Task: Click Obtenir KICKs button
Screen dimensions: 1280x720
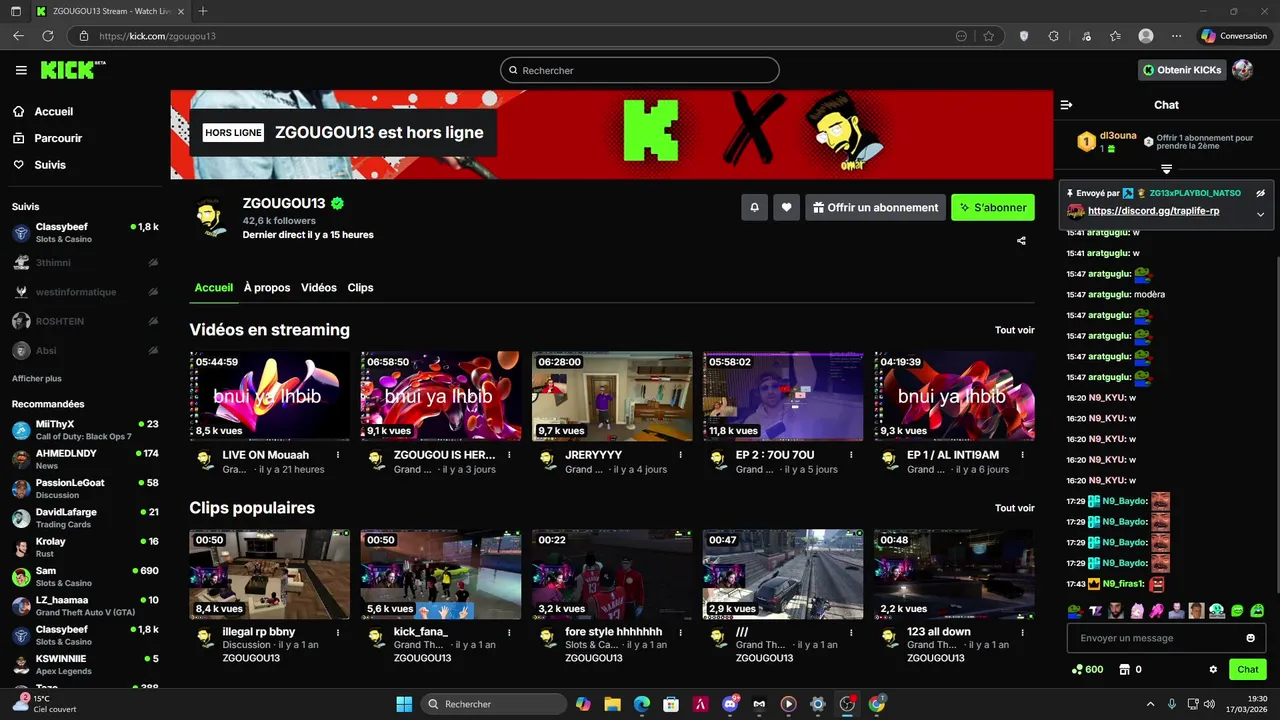Action: 1182,70
